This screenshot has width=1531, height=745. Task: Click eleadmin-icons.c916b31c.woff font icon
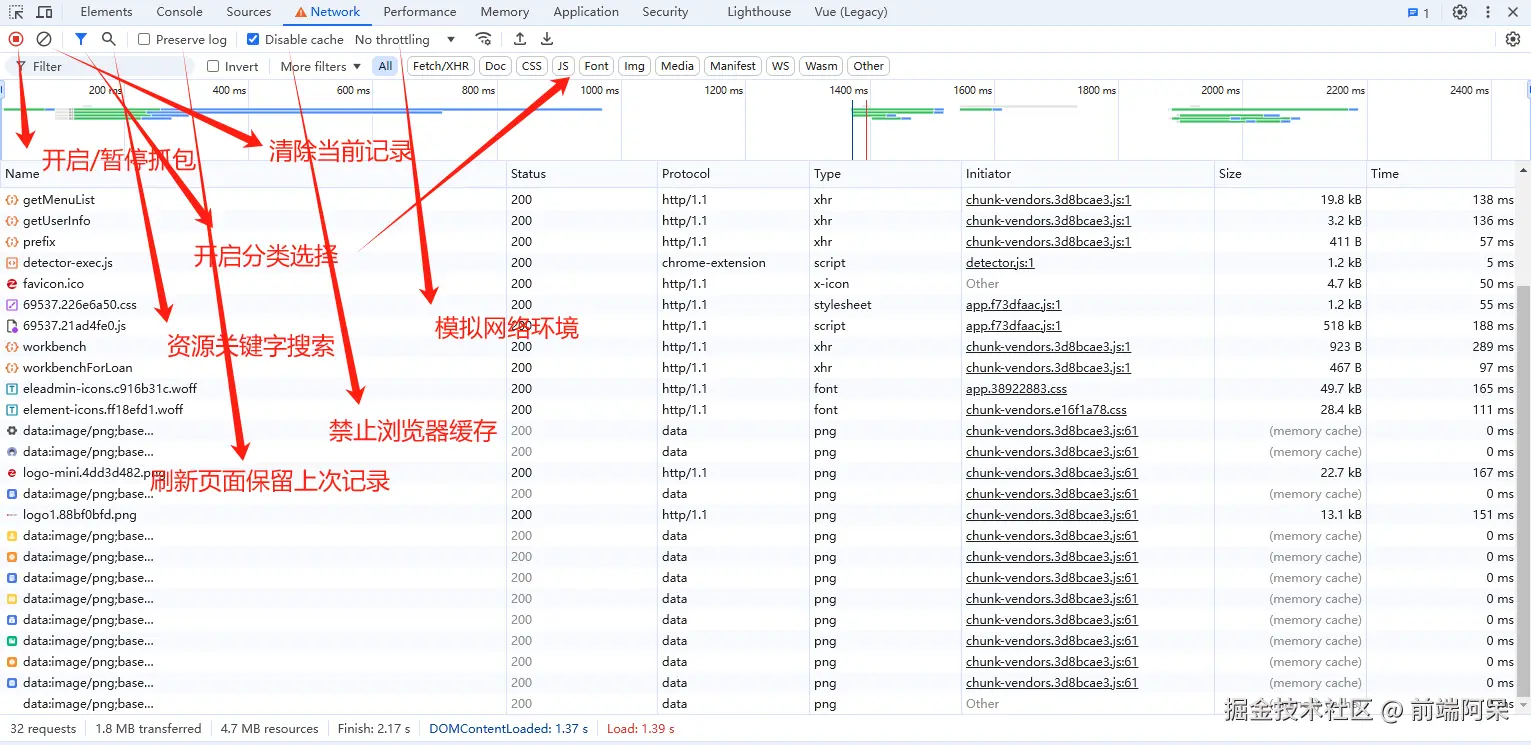(12, 389)
